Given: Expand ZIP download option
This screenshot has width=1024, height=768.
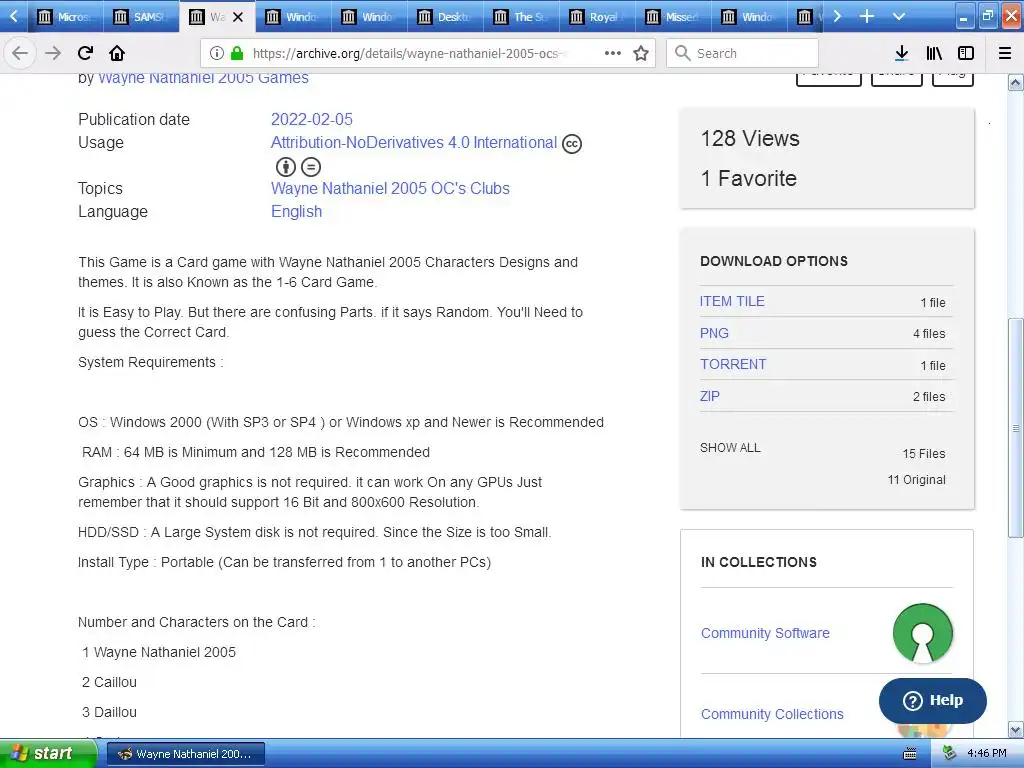Looking at the screenshot, I should (x=709, y=396).
